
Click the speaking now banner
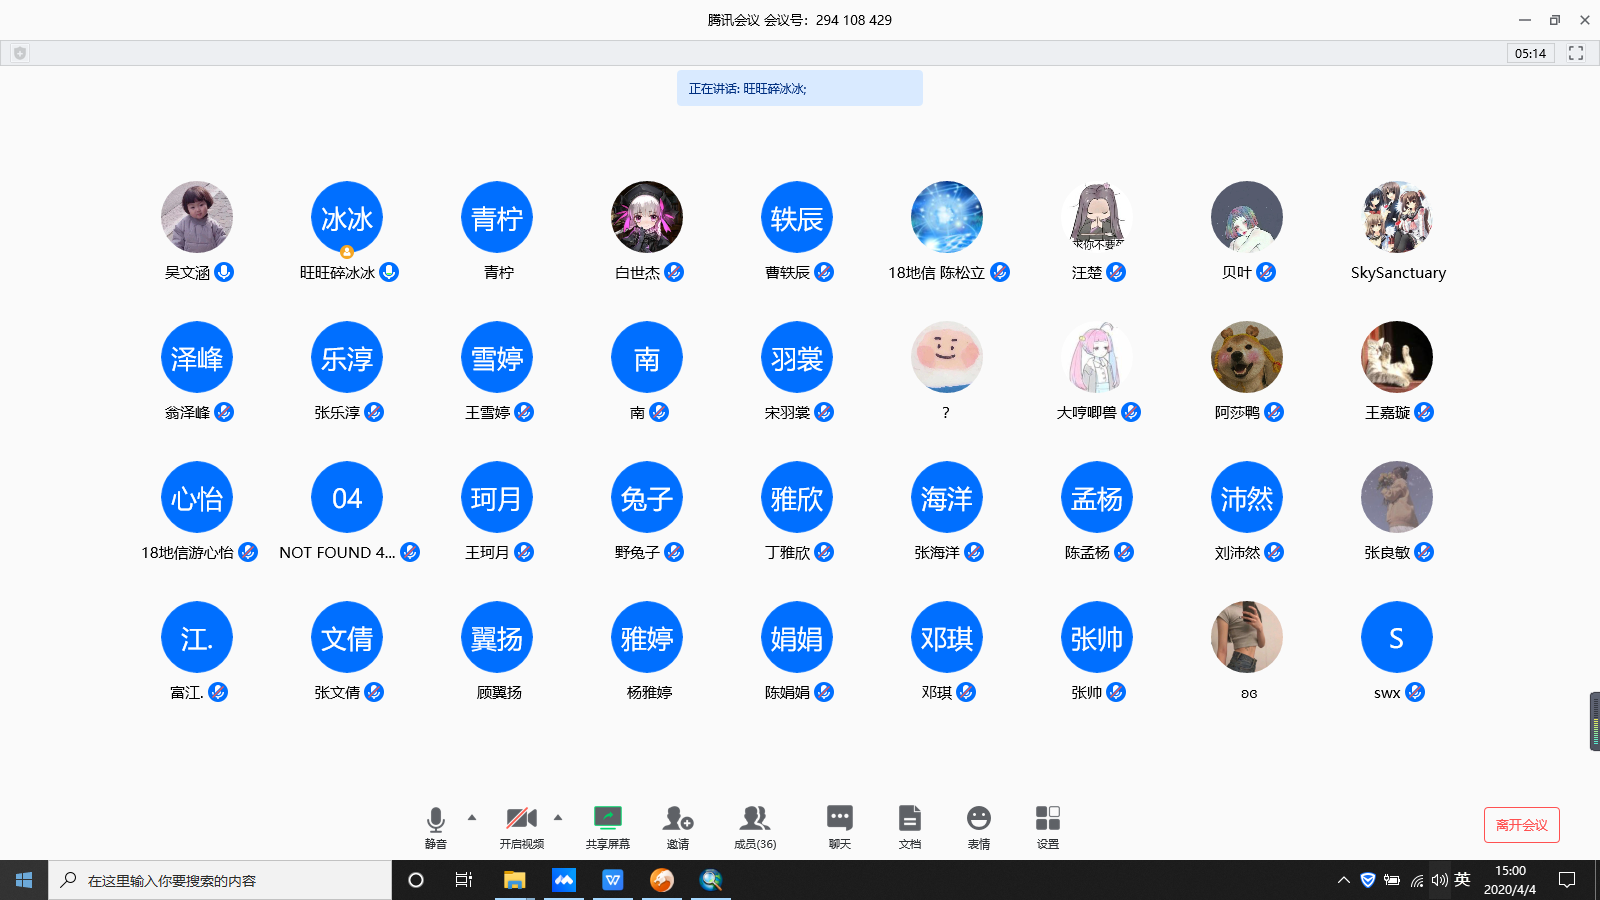(x=799, y=88)
